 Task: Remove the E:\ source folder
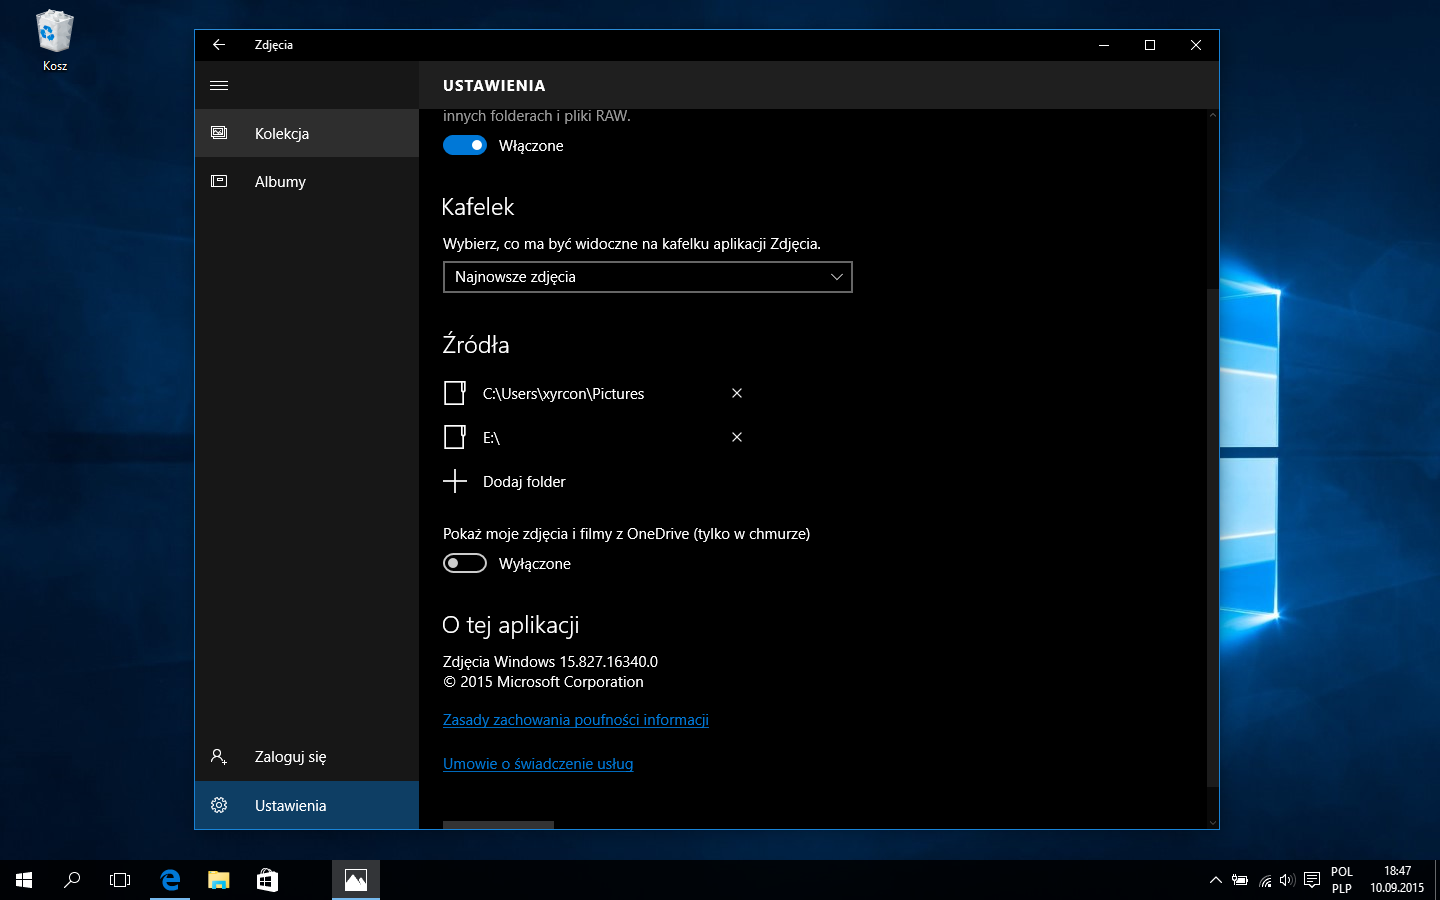[x=737, y=437]
